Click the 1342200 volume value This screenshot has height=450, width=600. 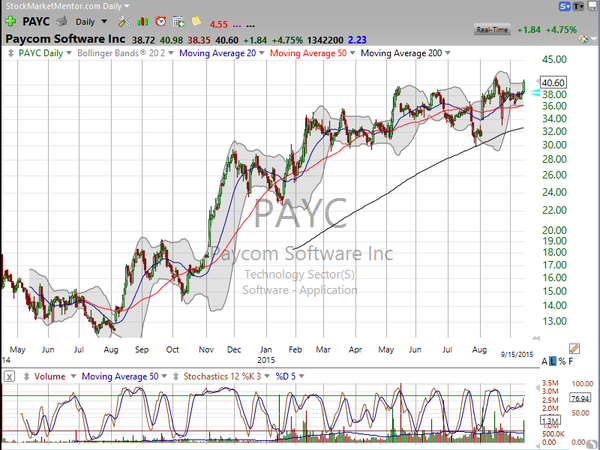click(325, 40)
